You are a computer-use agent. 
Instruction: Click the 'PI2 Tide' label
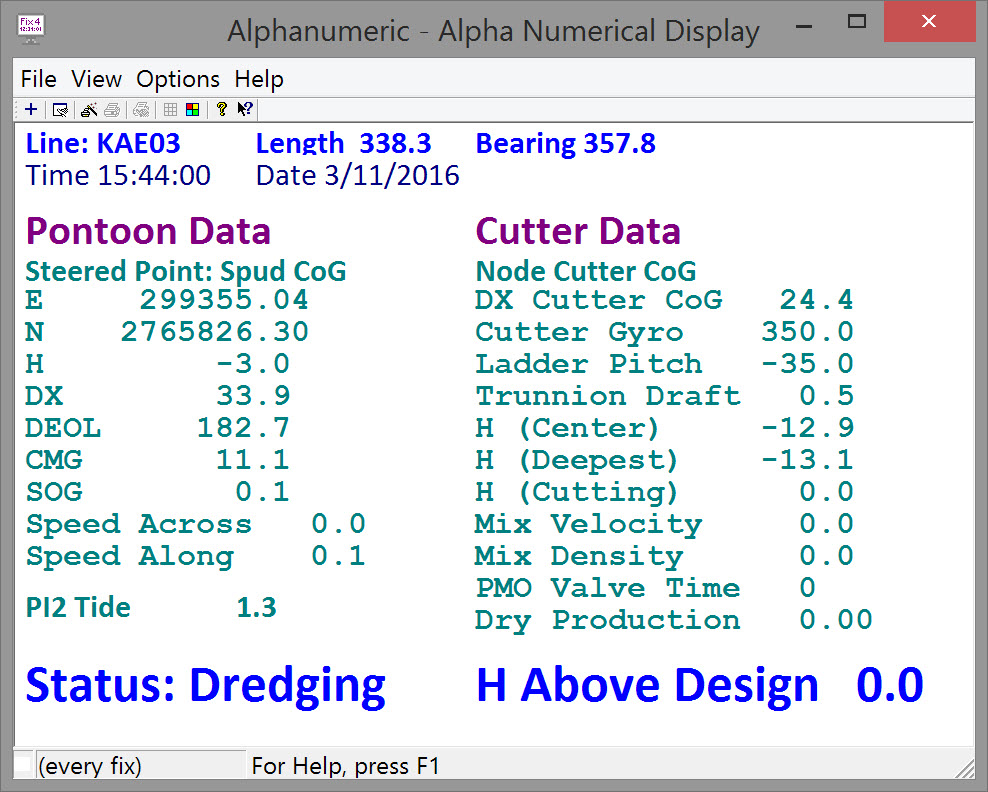click(78, 608)
